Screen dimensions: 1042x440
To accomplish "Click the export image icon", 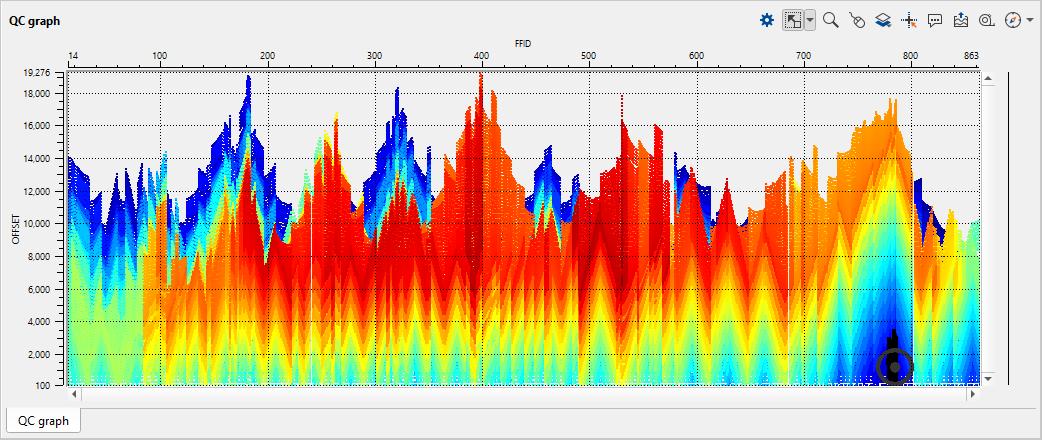I will (x=961, y=19).
